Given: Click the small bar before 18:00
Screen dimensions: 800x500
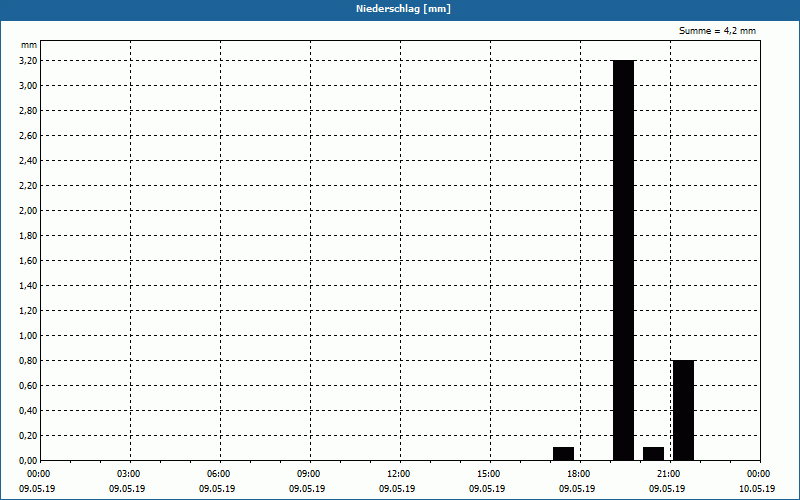Looking at the screenshot, I should [x=563, y=454].
